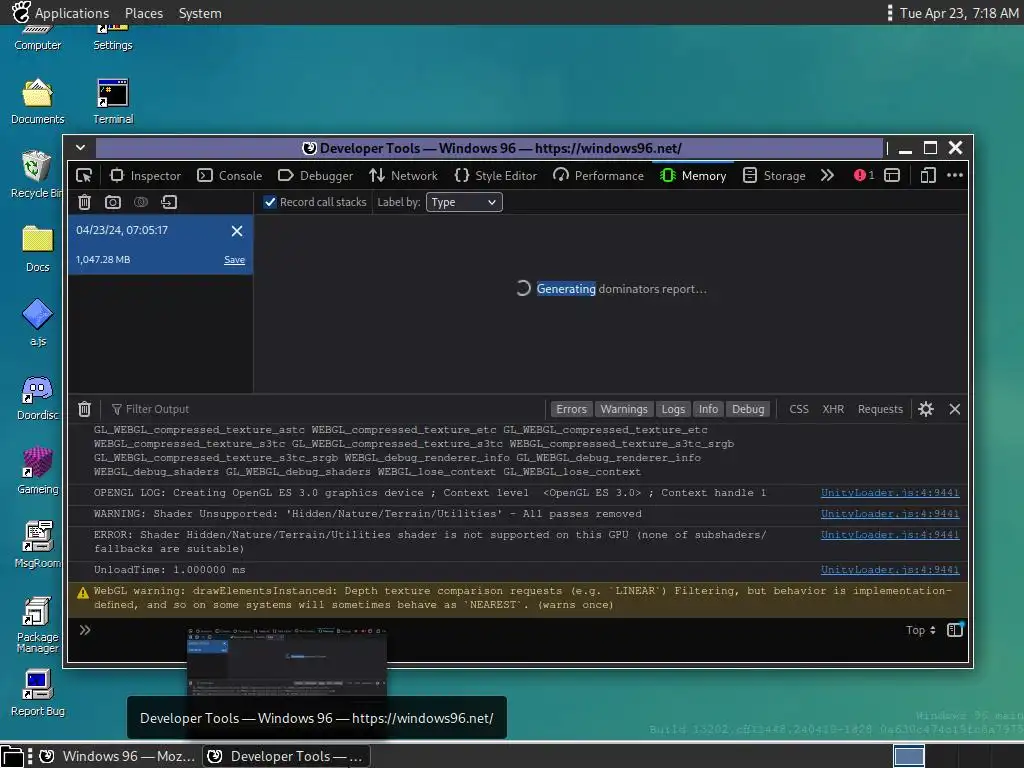Image resolution: width=1024 pixels, height=768 pixels.
Task: Uncheck Record call stacks checkbox
Action: tap(270, 202)
